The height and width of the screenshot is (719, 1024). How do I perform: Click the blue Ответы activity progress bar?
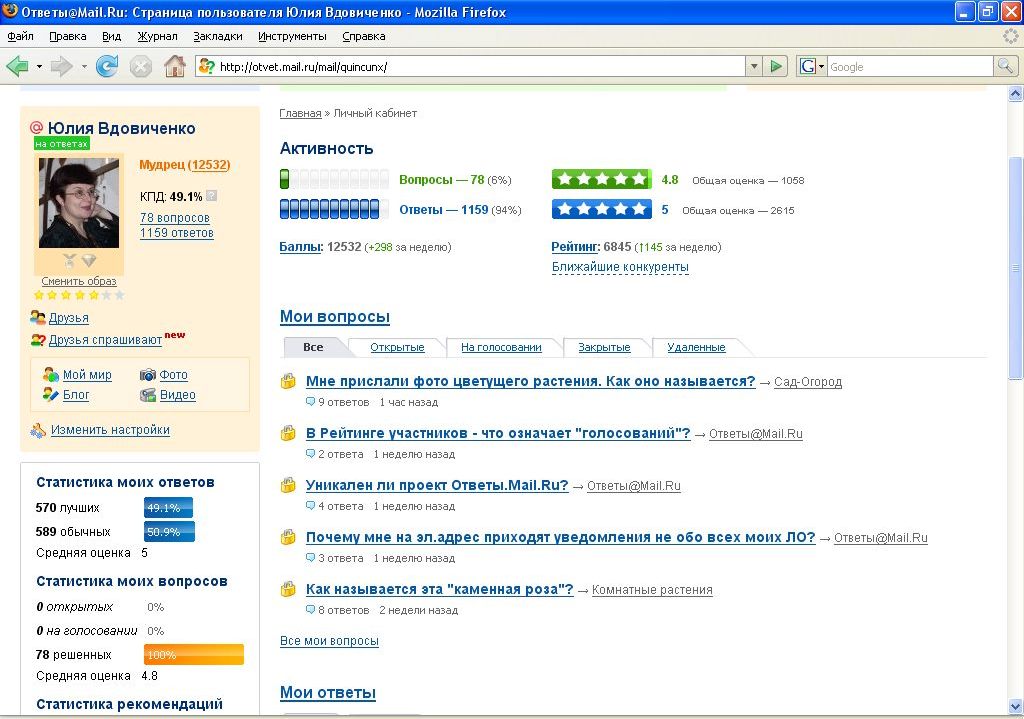coord(334,210)
